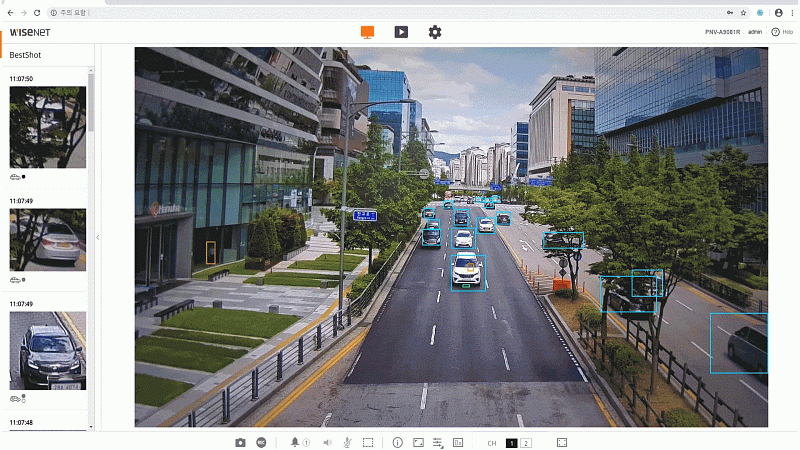
Task: Go back in the browser
Action: point(10,13)
